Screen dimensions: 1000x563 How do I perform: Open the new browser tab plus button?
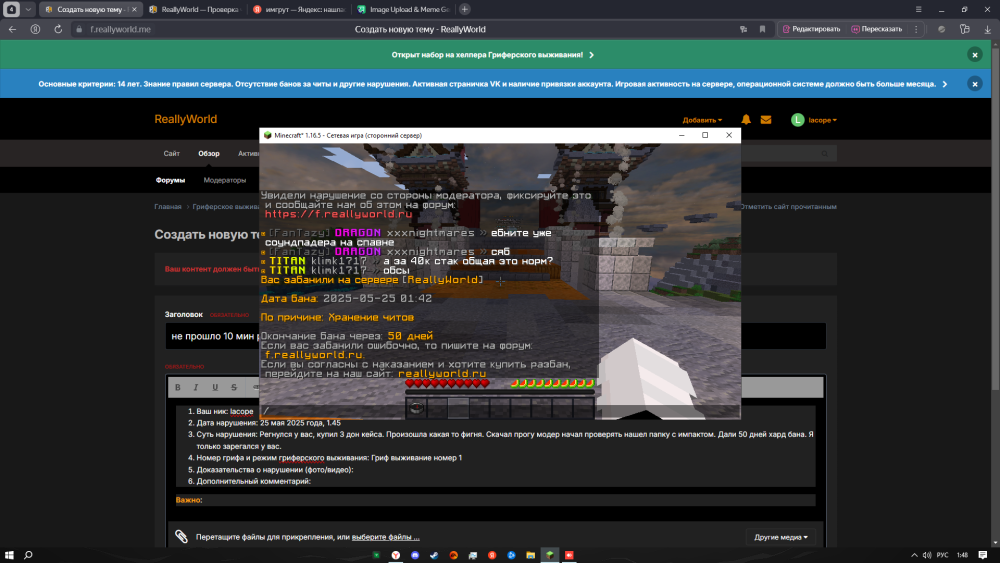click(465, 10)
